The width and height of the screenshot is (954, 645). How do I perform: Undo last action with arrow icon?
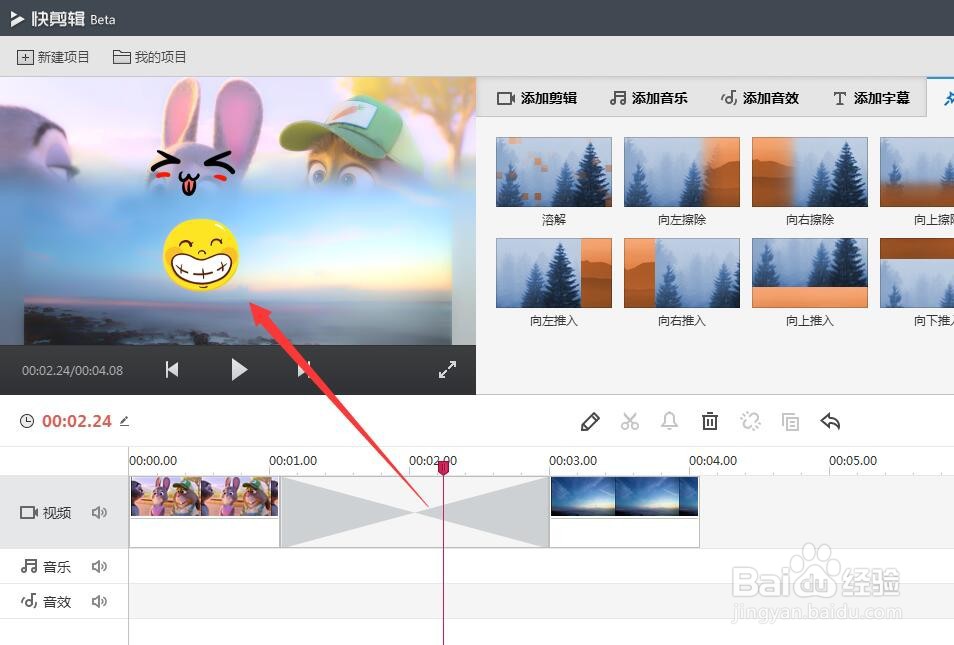coord(830,421)
